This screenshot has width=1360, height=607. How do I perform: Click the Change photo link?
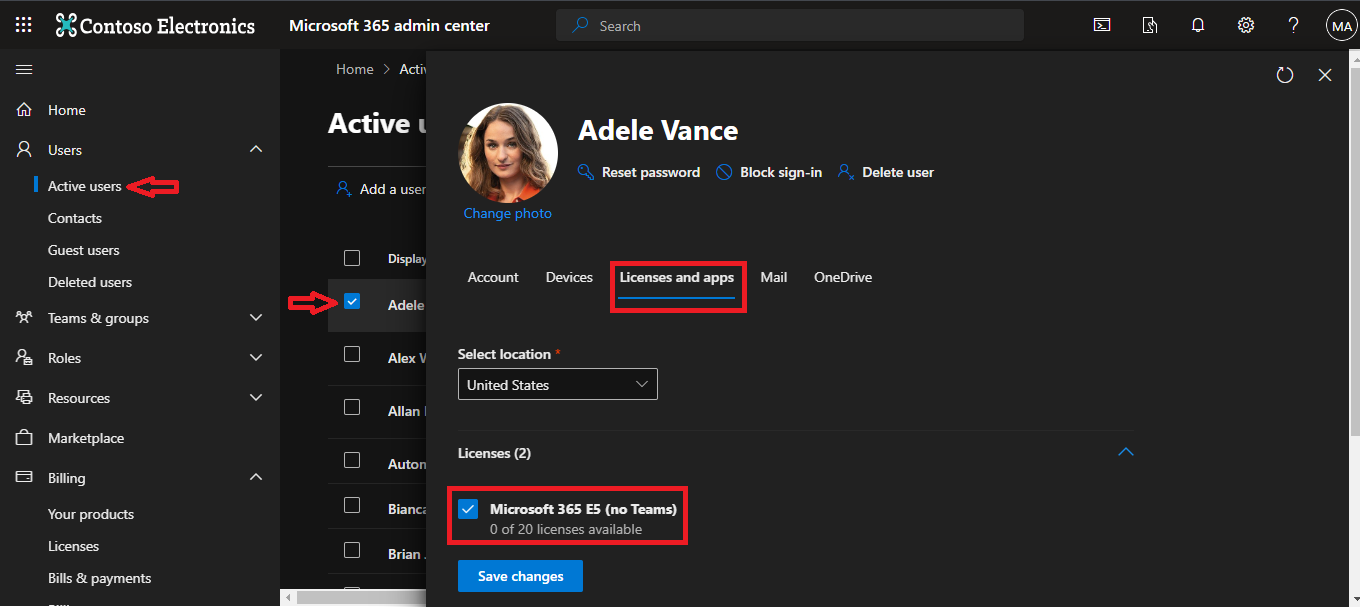click(x=508, y=213)
